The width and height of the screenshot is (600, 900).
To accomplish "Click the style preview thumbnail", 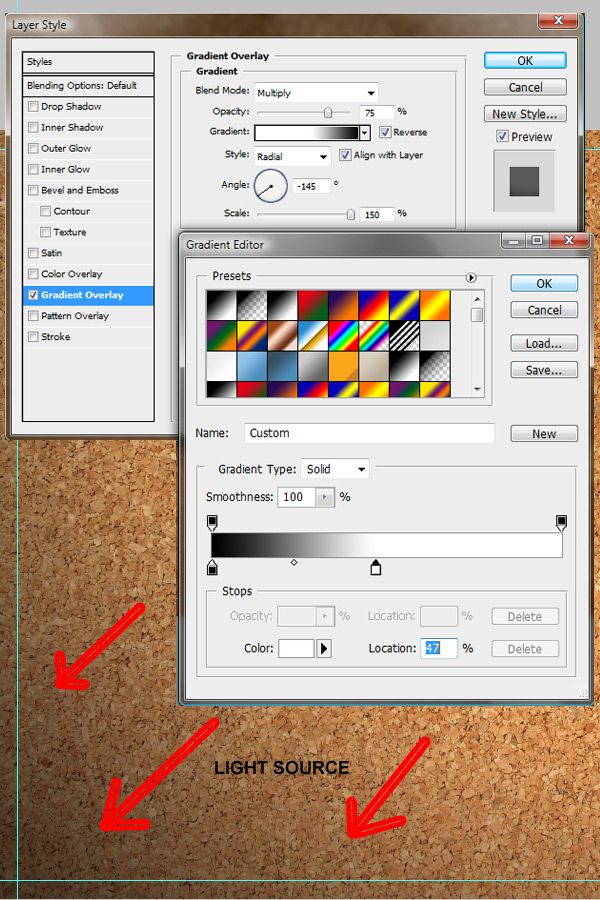I will click(x=524, y=181).
